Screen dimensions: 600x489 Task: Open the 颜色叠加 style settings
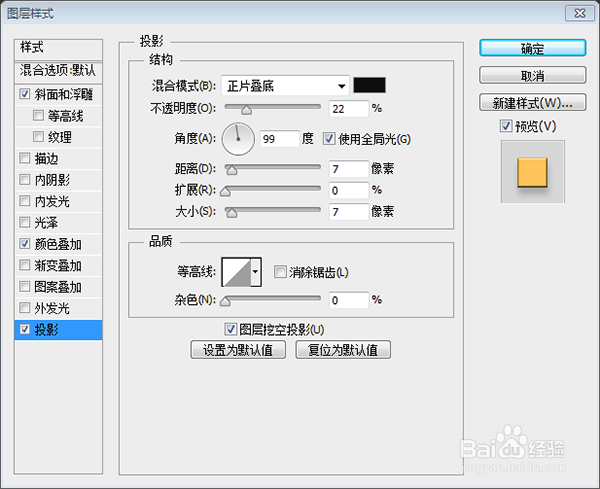(x=58, y=244)
